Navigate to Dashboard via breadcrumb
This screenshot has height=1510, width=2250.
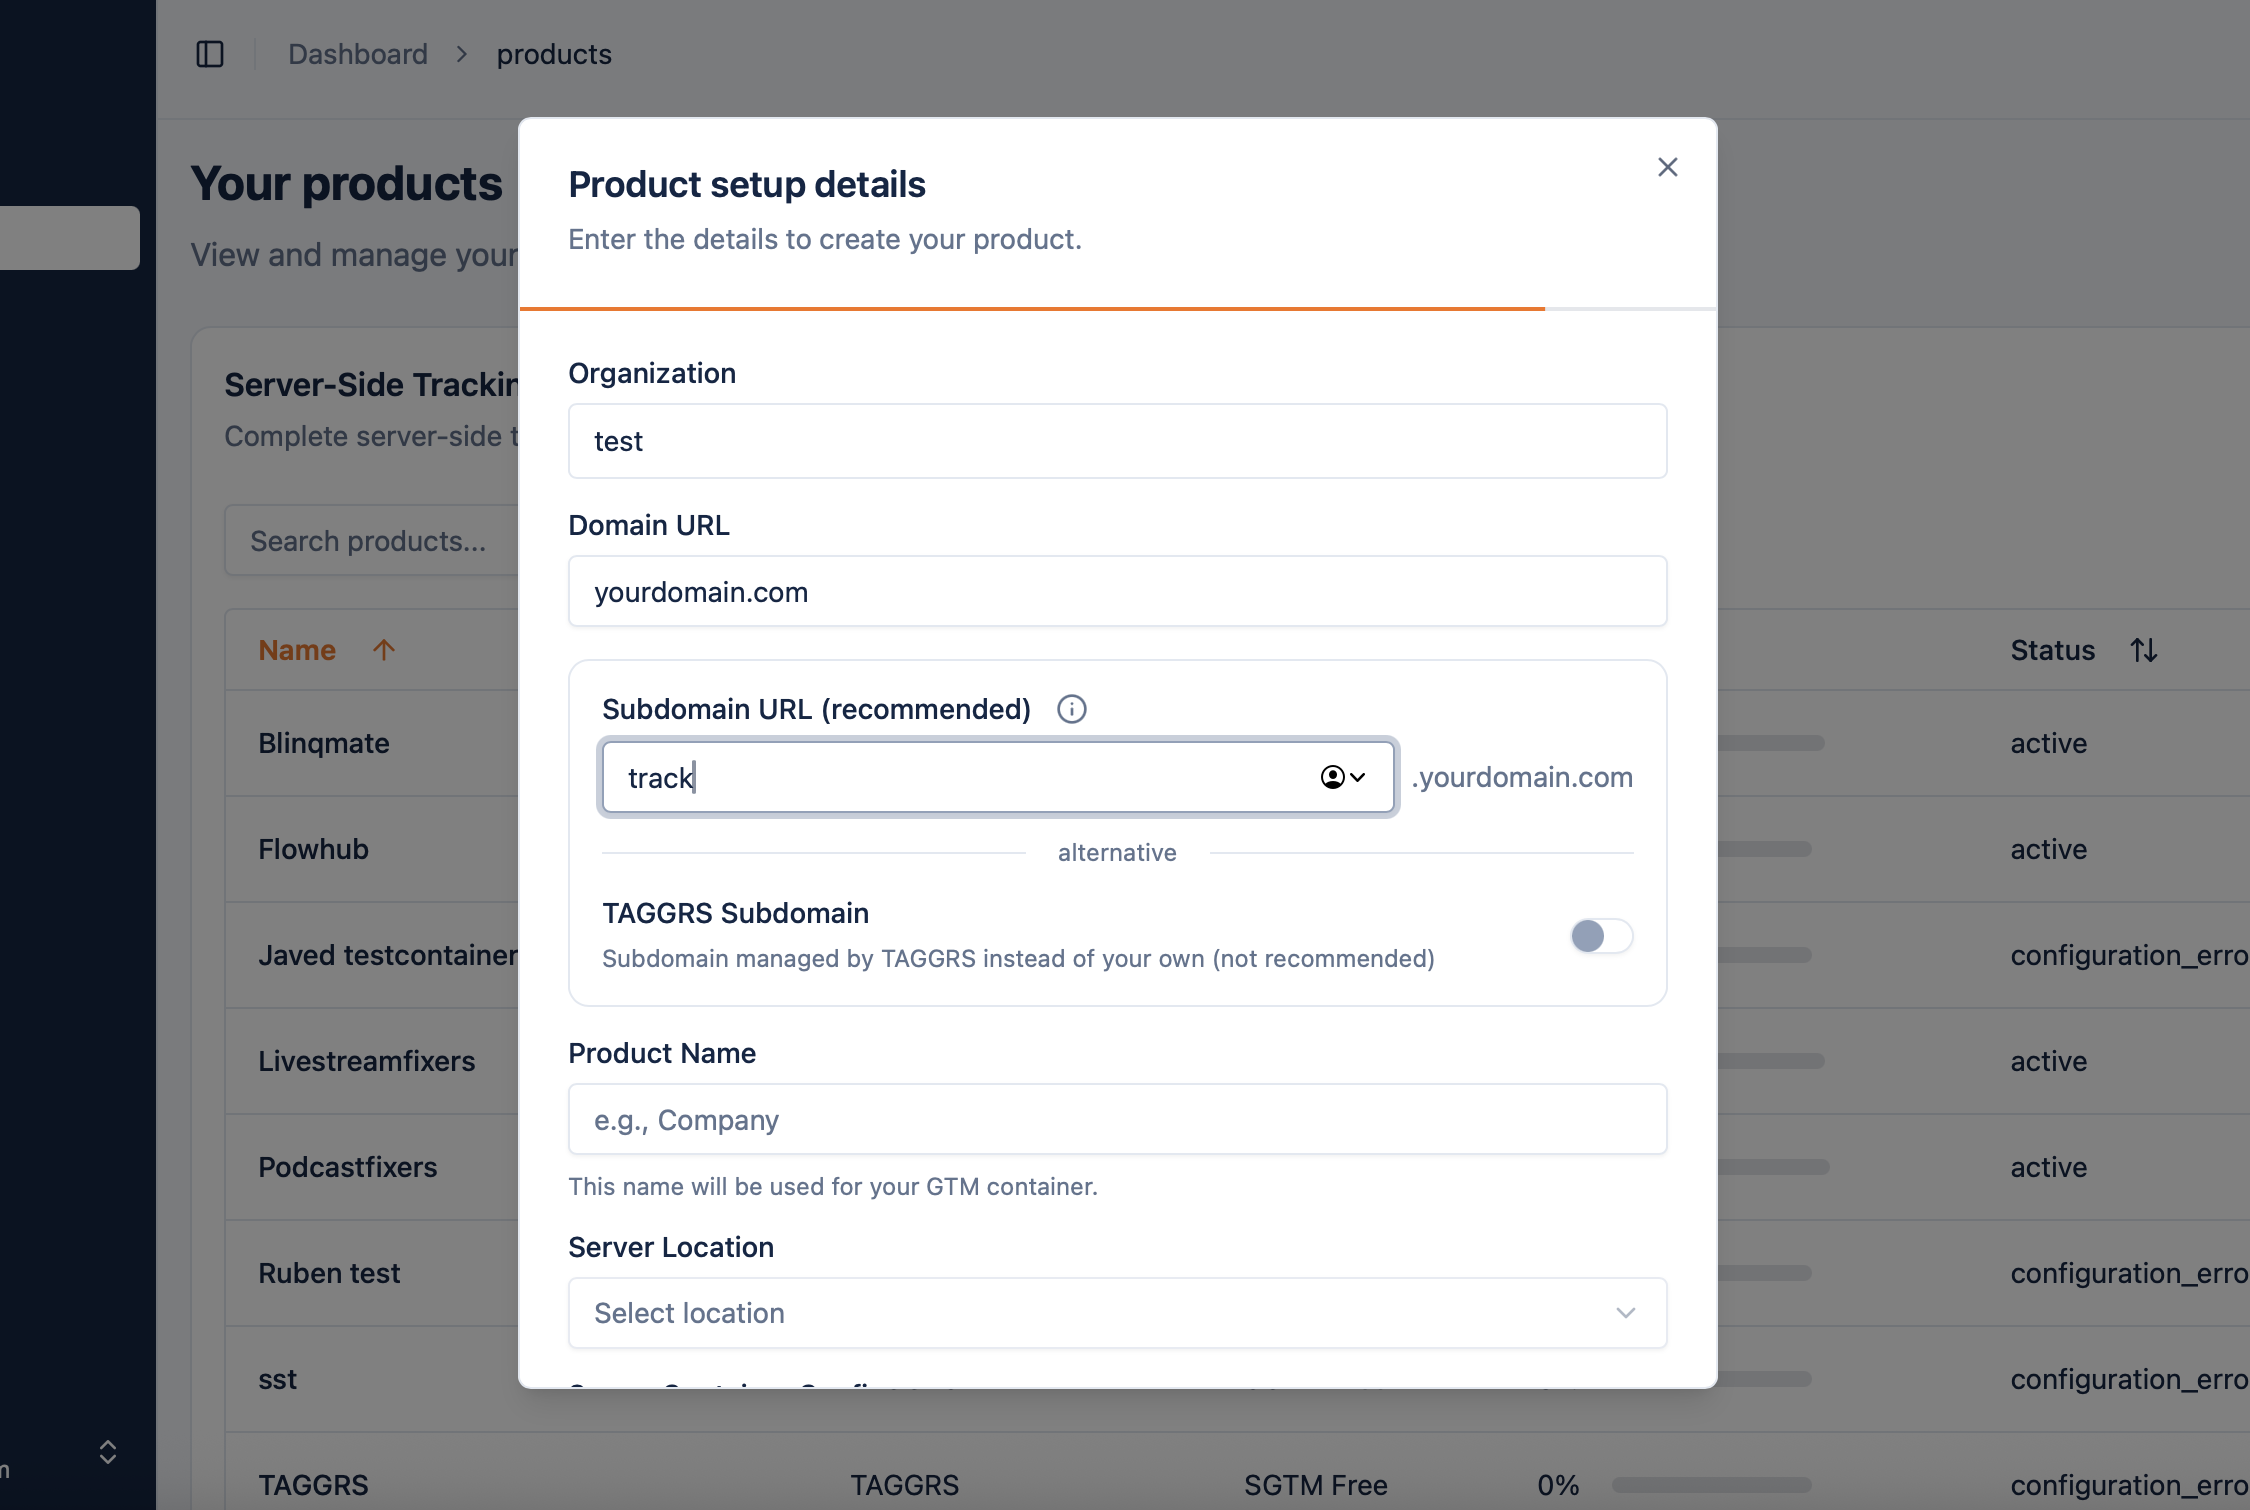point(357,54)
